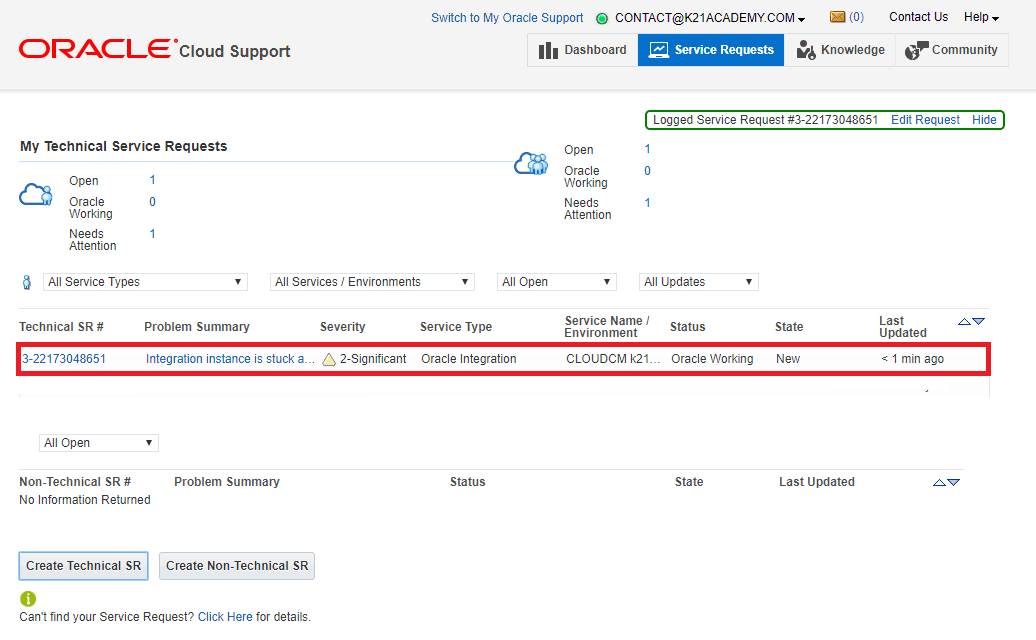This screenshot has height=640, width=1036.
Task: Click the technical requests cloud icon
Action: click(x=35, y=195)
